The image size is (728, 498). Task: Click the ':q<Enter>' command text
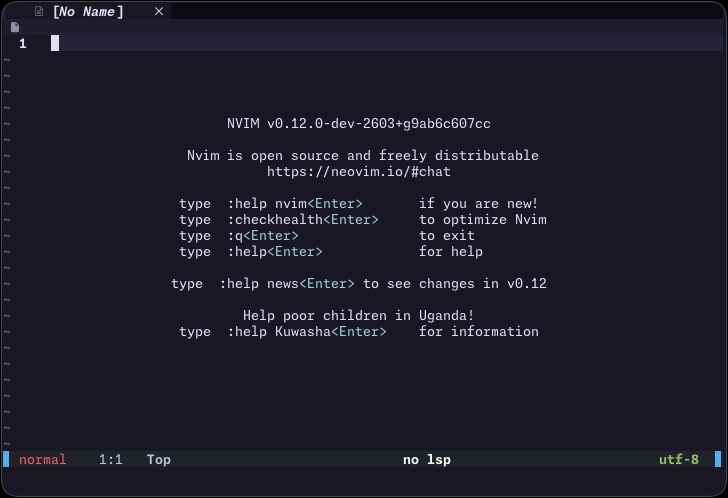263,236
